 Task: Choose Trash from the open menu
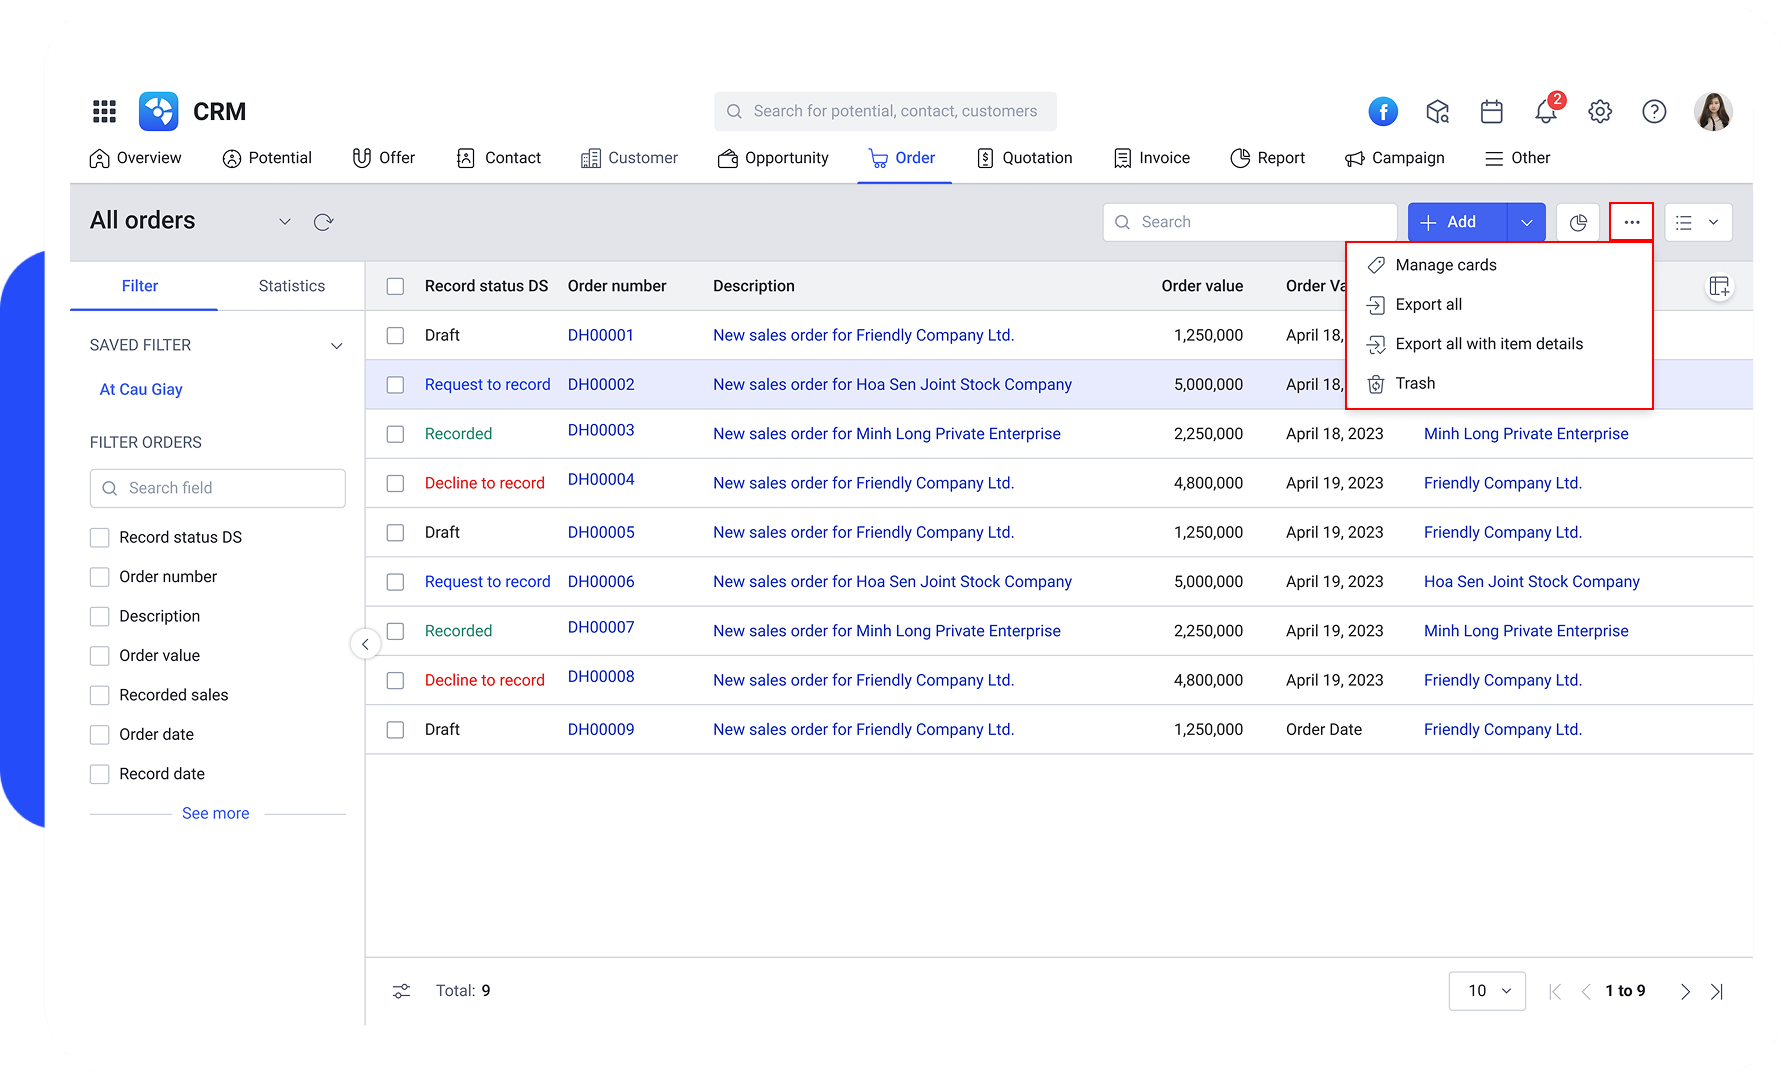pos(1416,383)
